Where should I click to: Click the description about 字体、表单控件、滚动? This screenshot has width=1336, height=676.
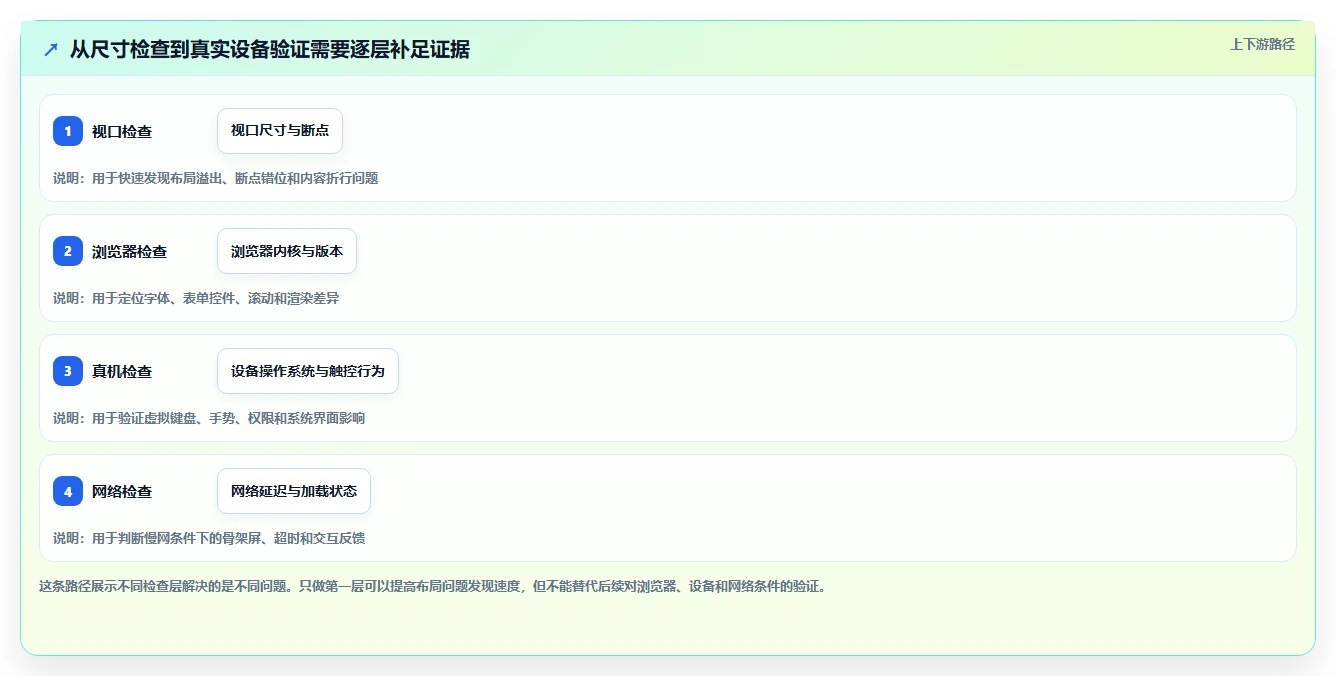(x=196, y=298)
